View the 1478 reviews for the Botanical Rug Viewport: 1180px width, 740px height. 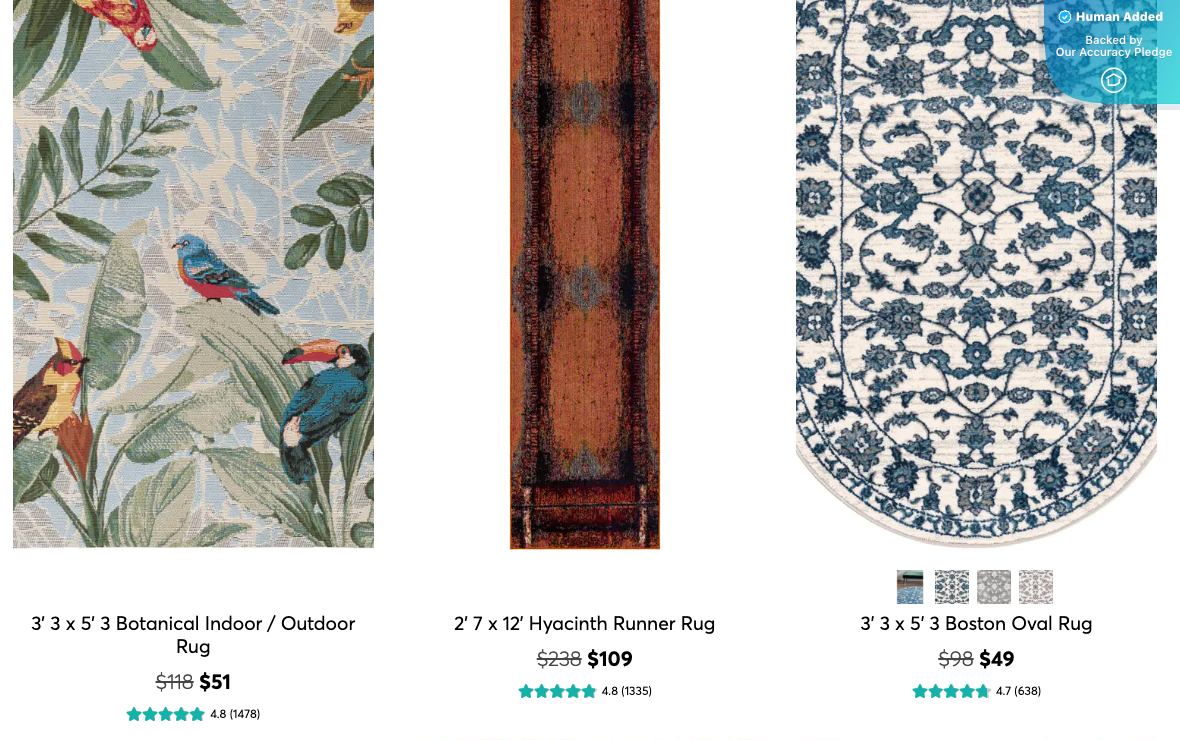[x=235, y=714]
